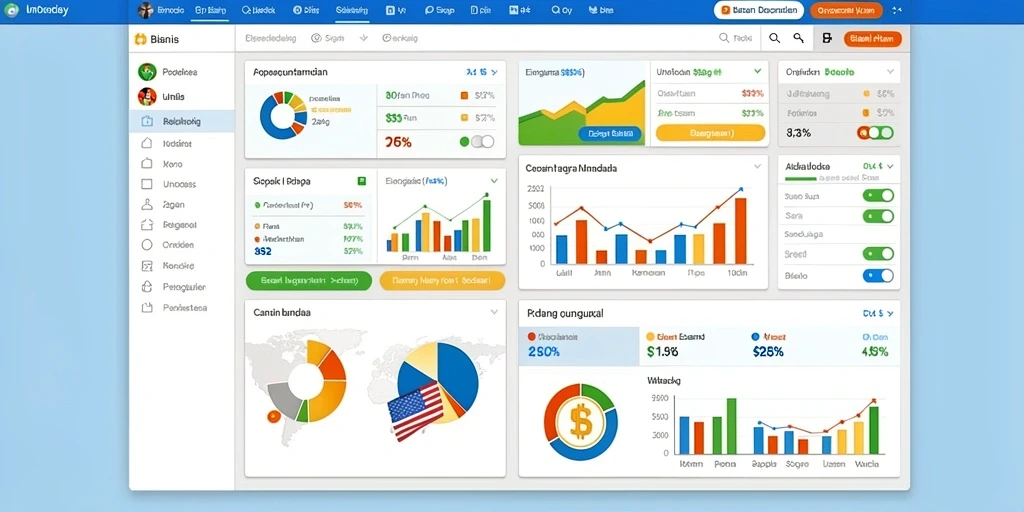1024x512 pixels.
Task: Expand the Cantin bindaa panel chevron
Action: click(494, 313)
